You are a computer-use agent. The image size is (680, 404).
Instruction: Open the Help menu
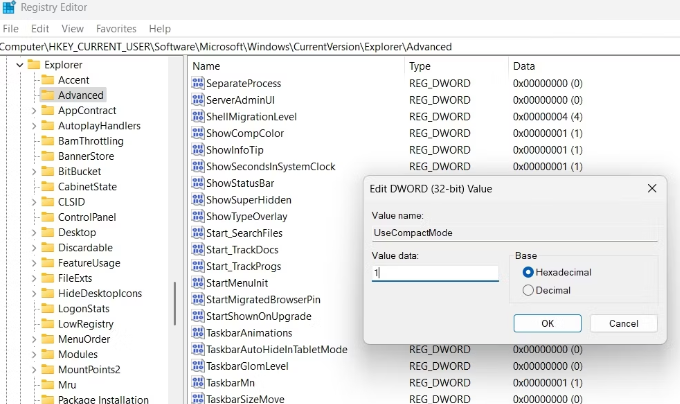click(x=160, y=29)
